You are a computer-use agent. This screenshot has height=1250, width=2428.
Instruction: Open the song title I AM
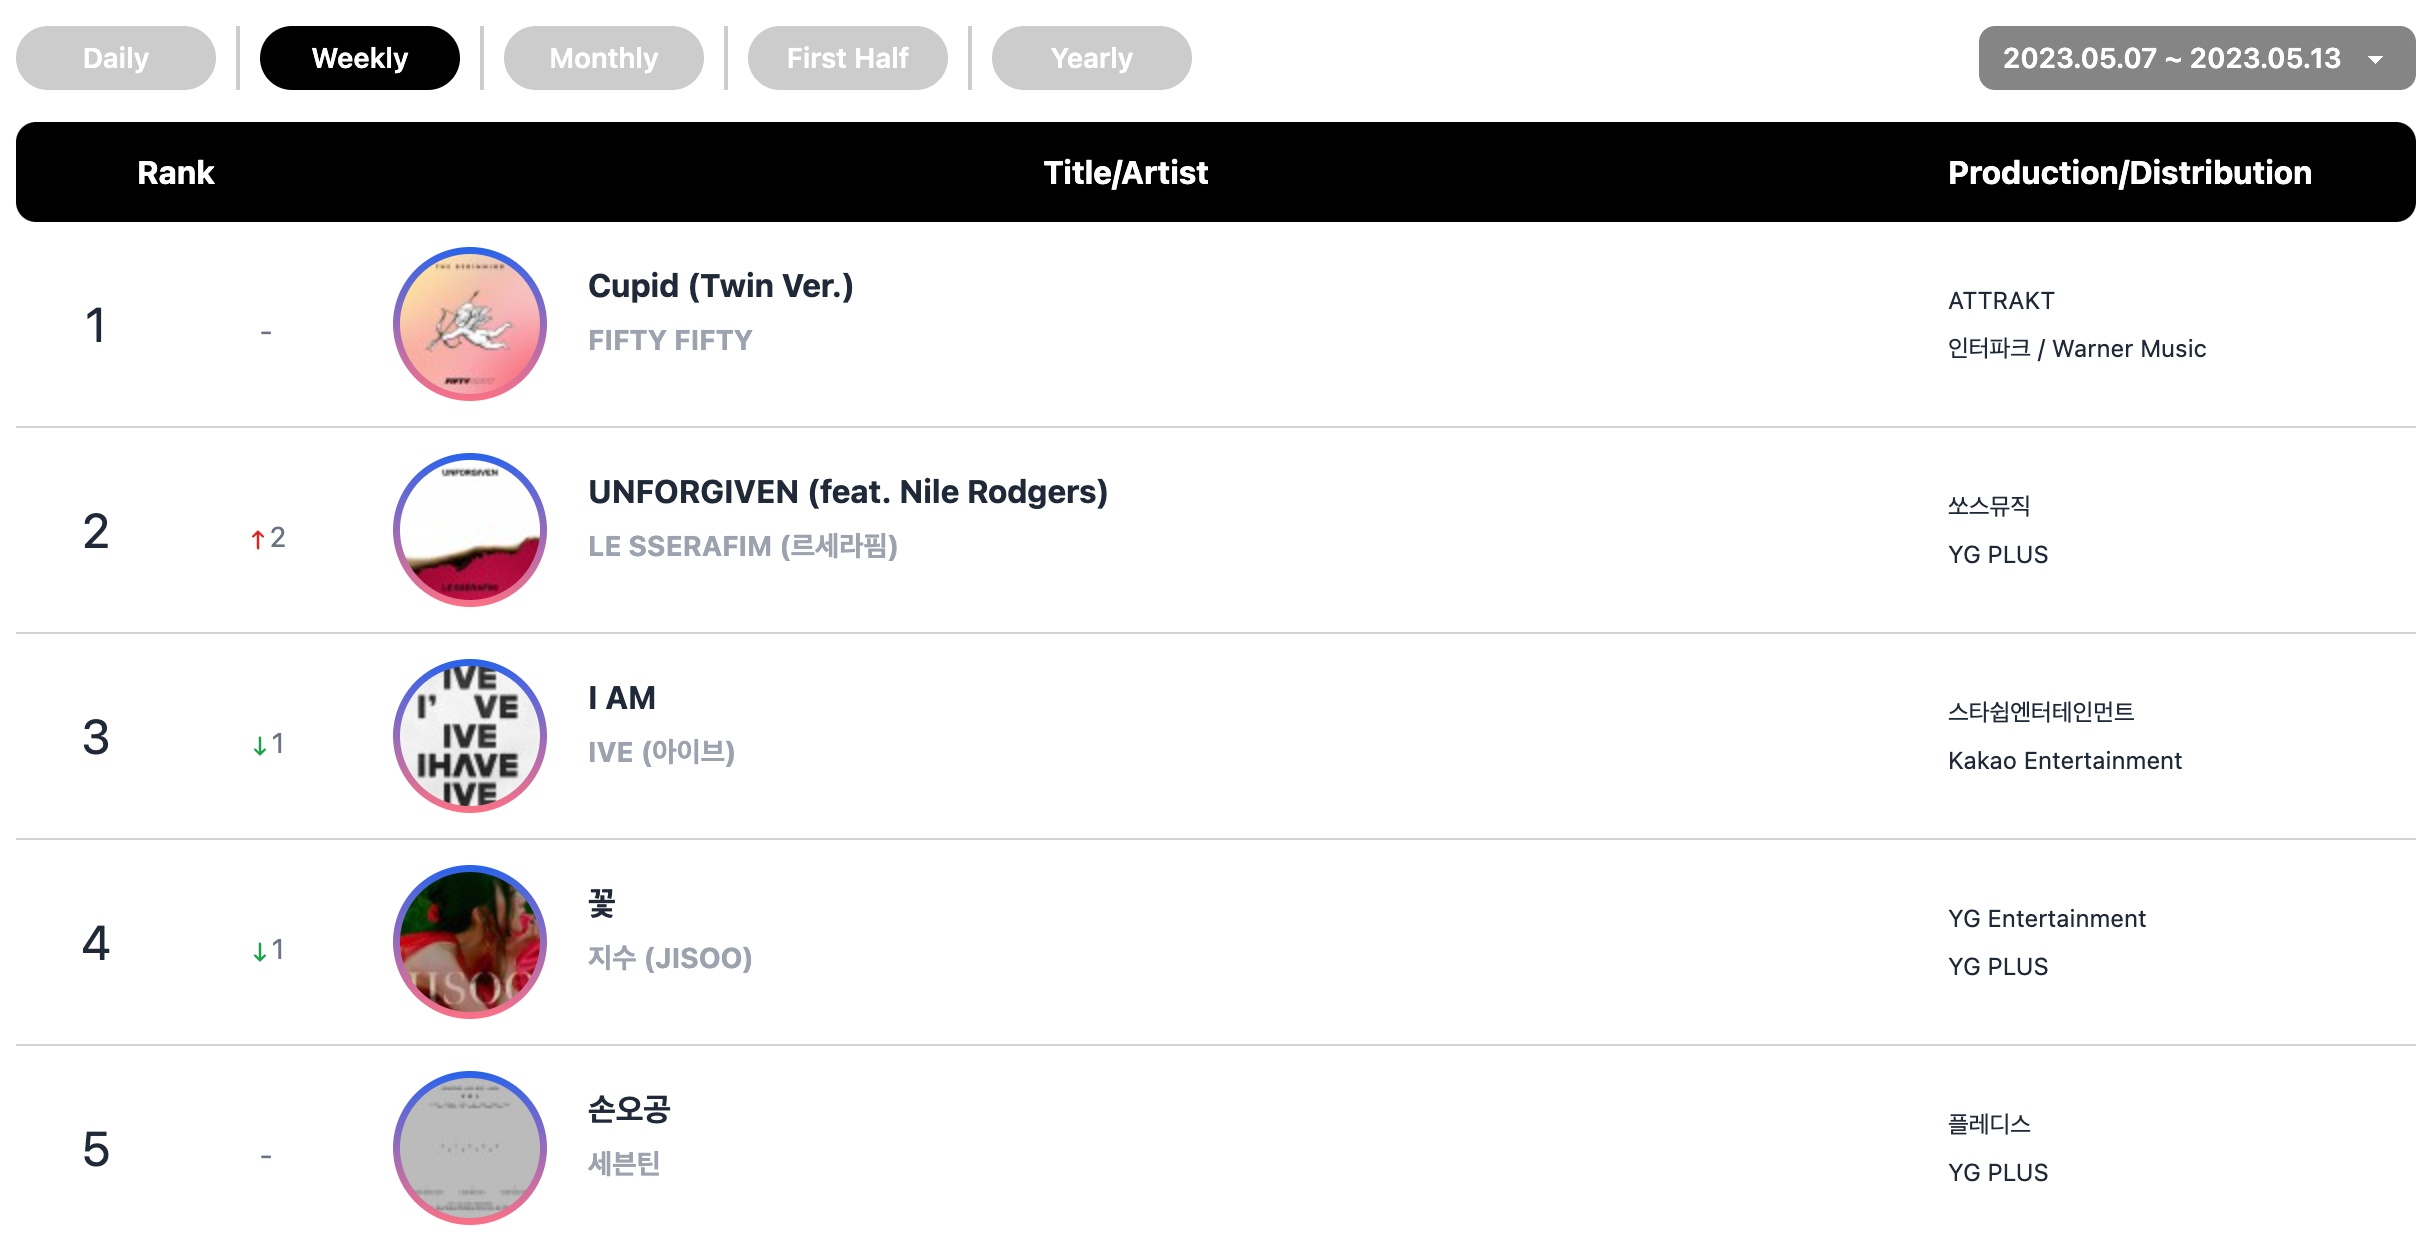click(622, 698)
